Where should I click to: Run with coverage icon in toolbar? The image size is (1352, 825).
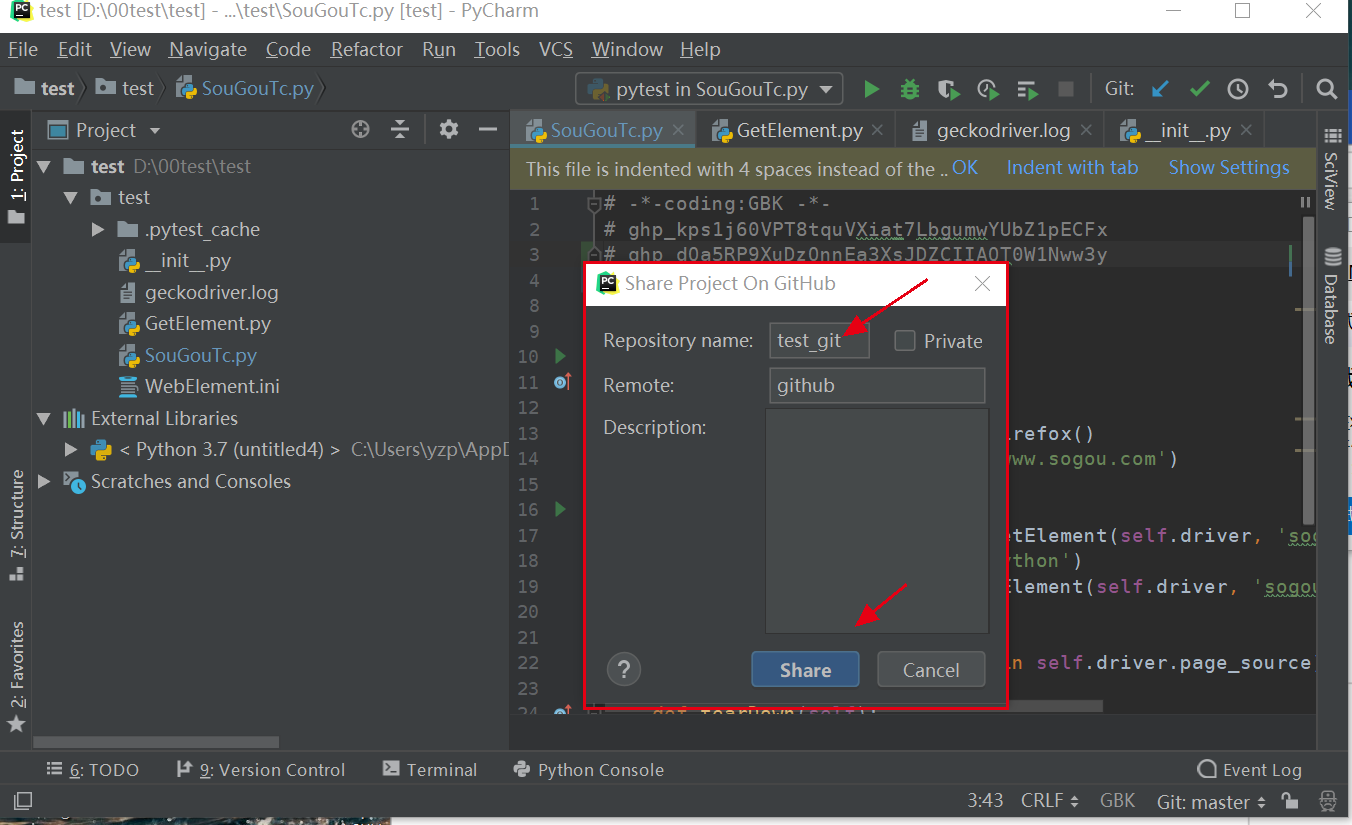[x=948, y=89]
